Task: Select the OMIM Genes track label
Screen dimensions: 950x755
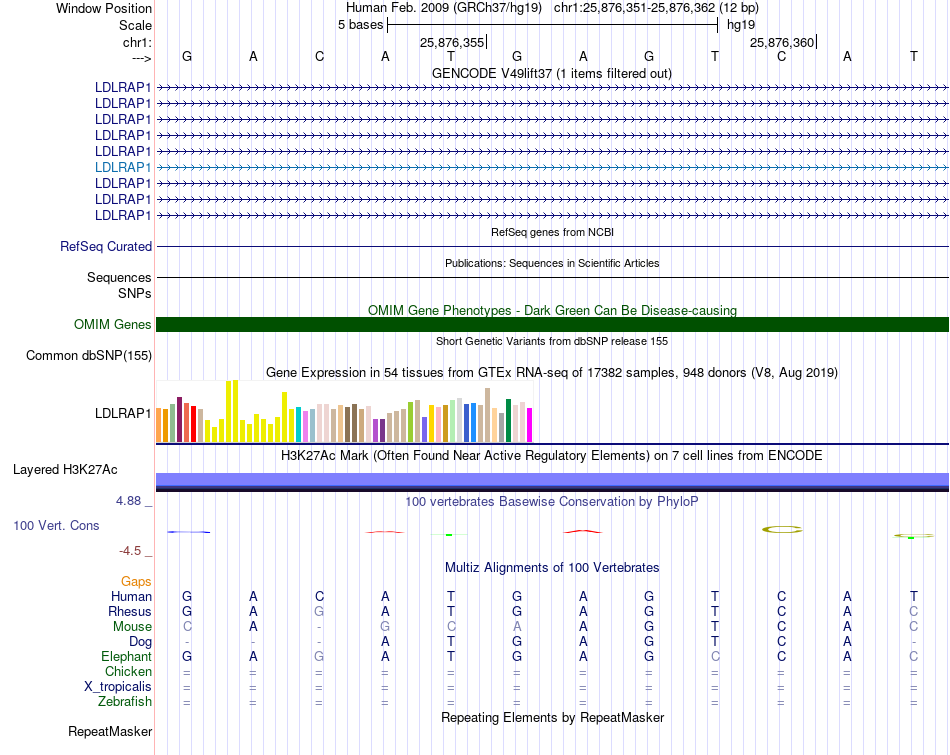Action: coord(112,324)
